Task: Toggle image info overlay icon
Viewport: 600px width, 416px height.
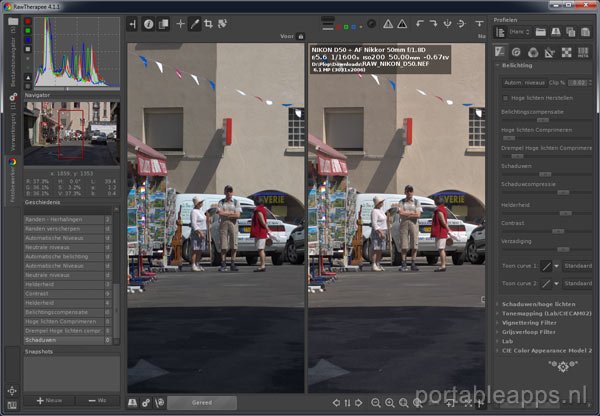Action: pyautogui.click(x=148, y=24)
